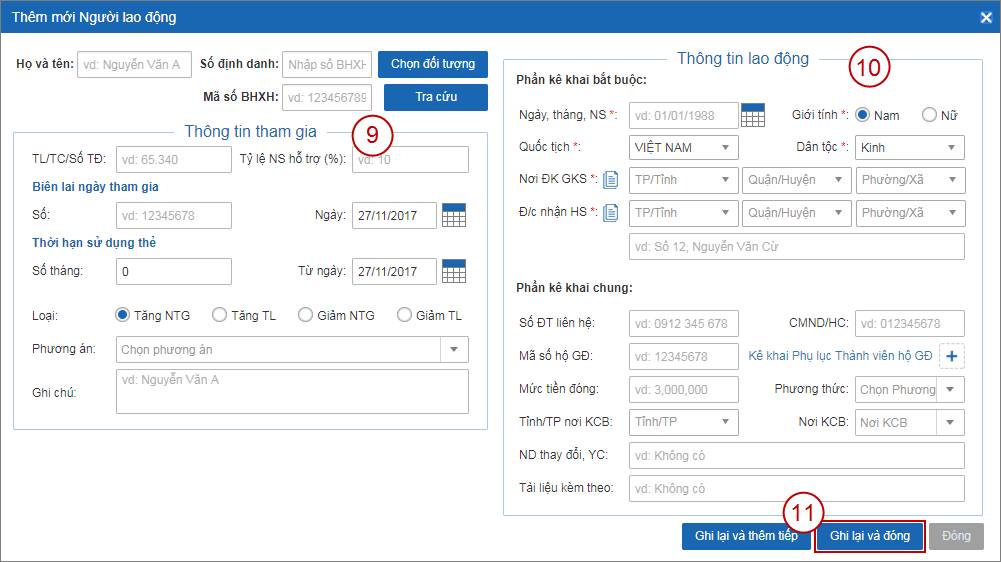
Task: Click Ghi lại và thêm tiếp button
Action: [x=746, y=536]
